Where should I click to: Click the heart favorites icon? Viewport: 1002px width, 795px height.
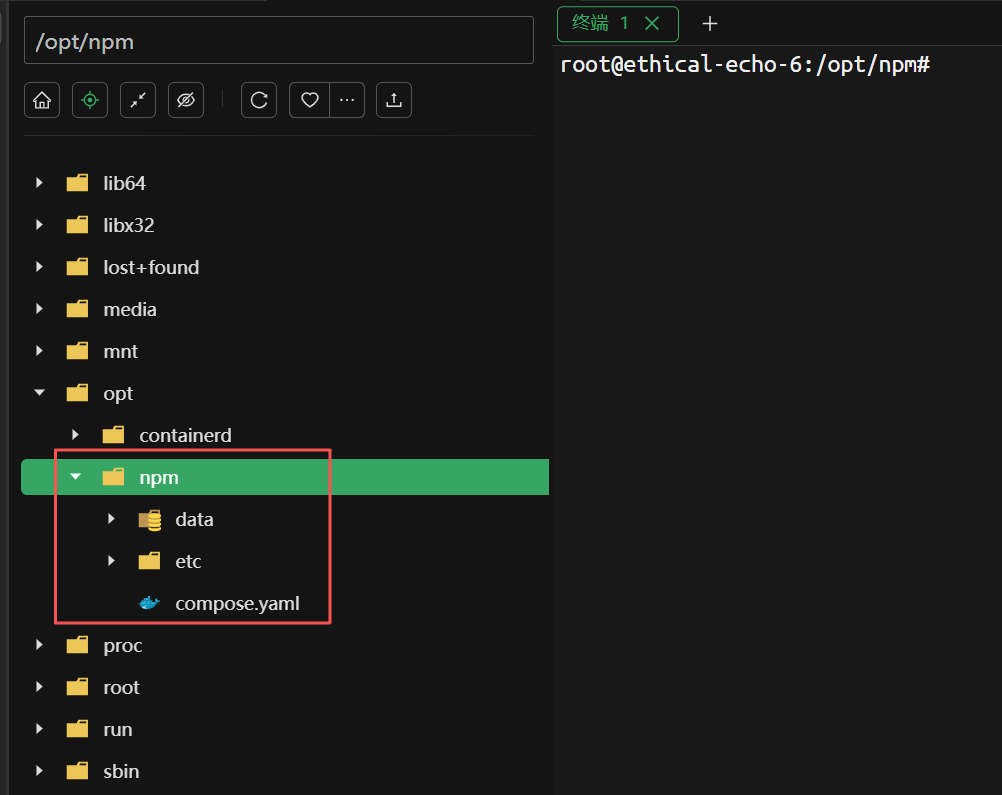click(x=310, y=100)
